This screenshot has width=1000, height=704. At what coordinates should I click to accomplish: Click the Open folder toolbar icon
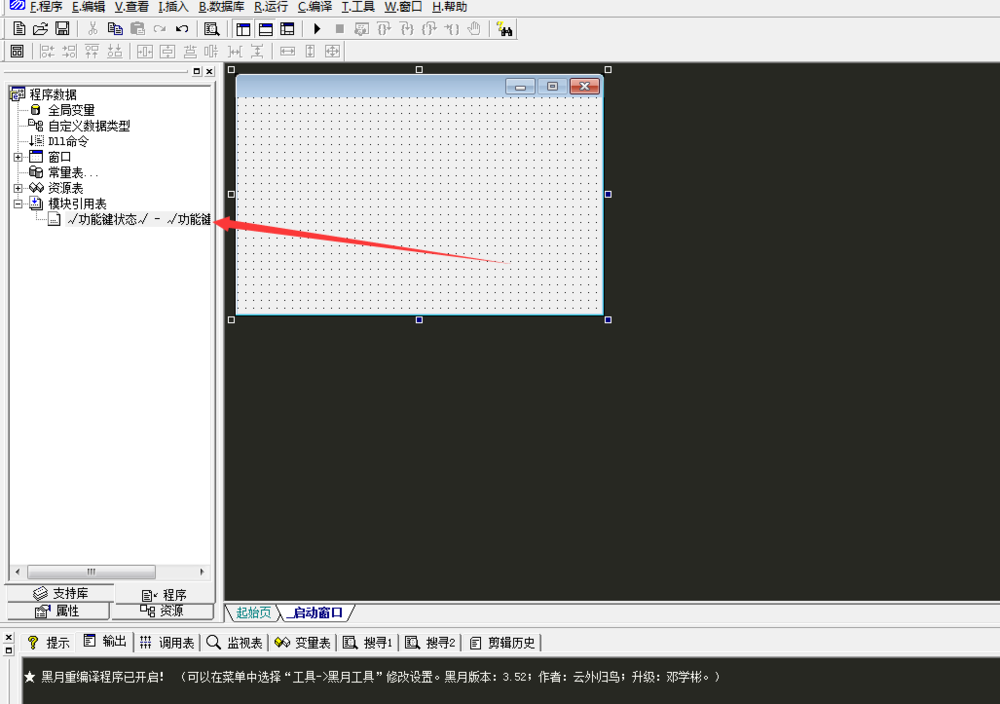[40, 29]
